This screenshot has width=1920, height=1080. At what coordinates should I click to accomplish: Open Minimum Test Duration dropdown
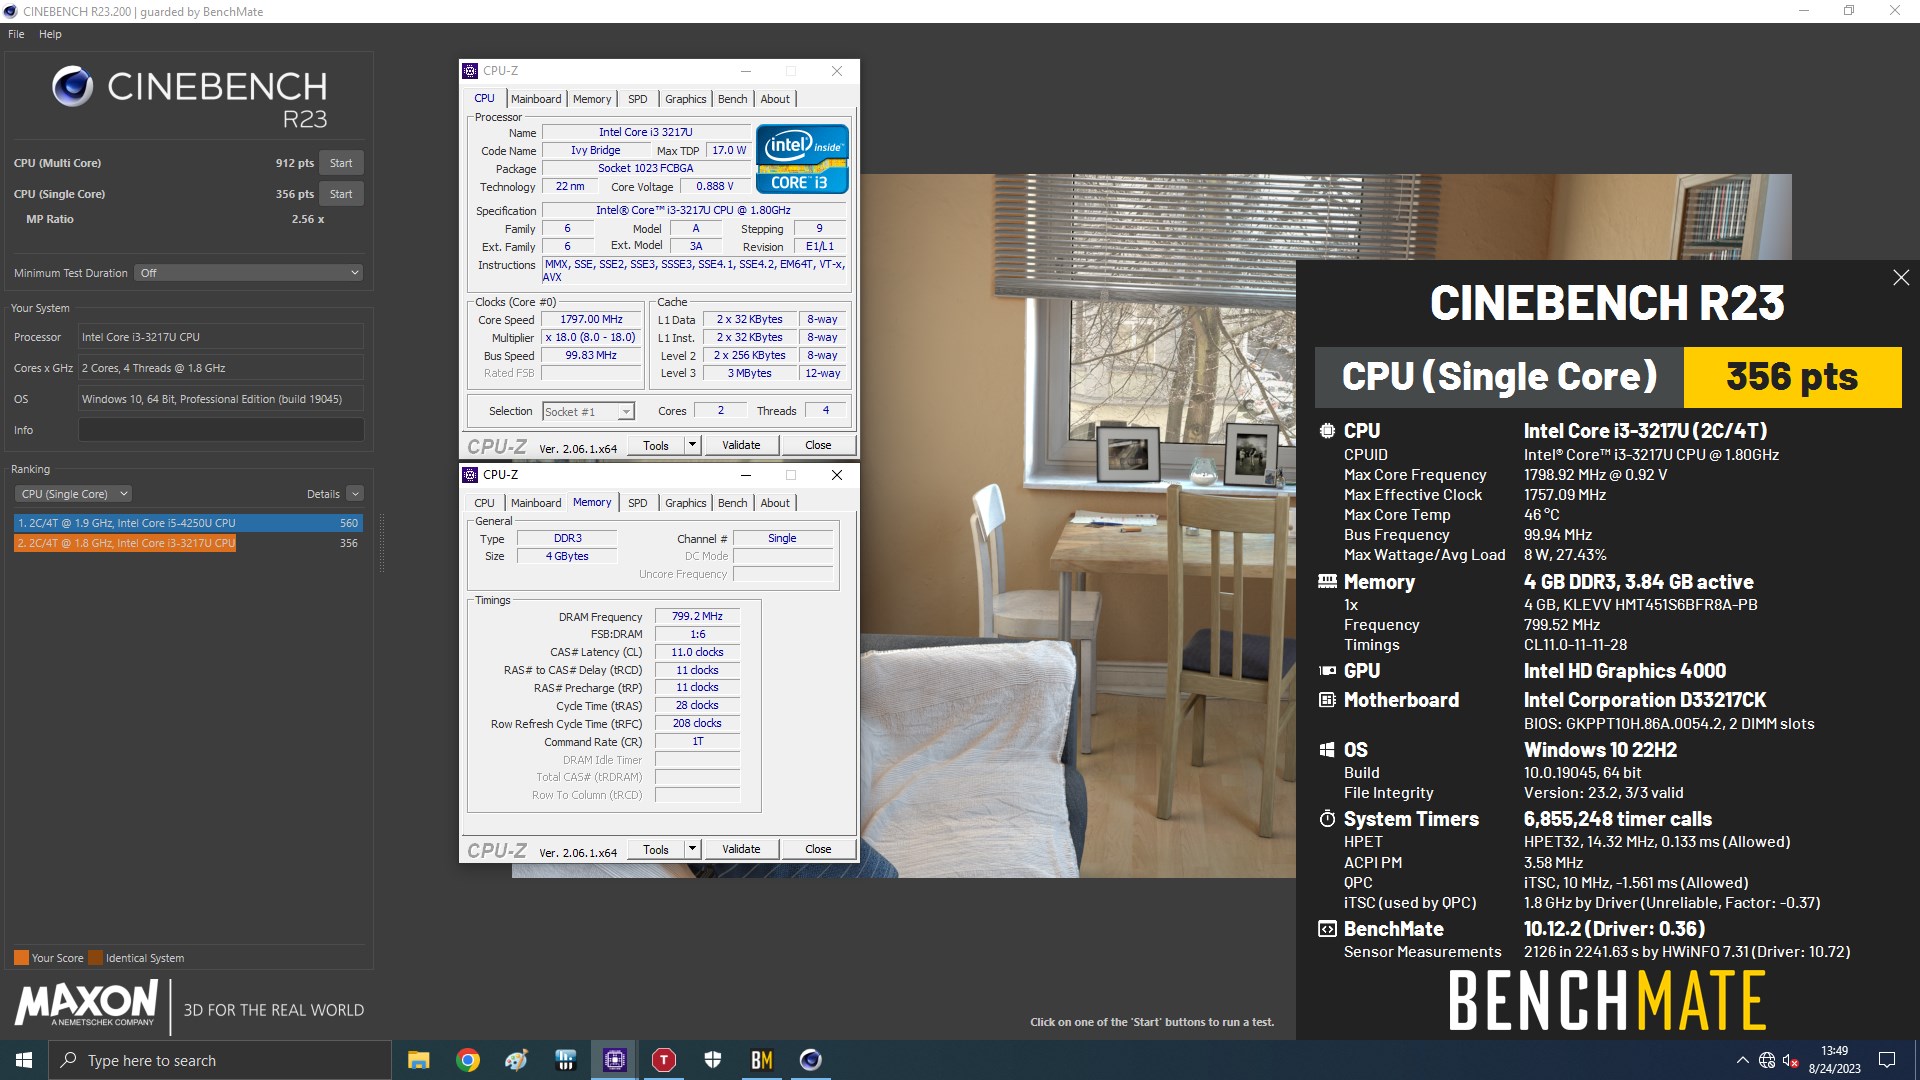coord(248,273)
